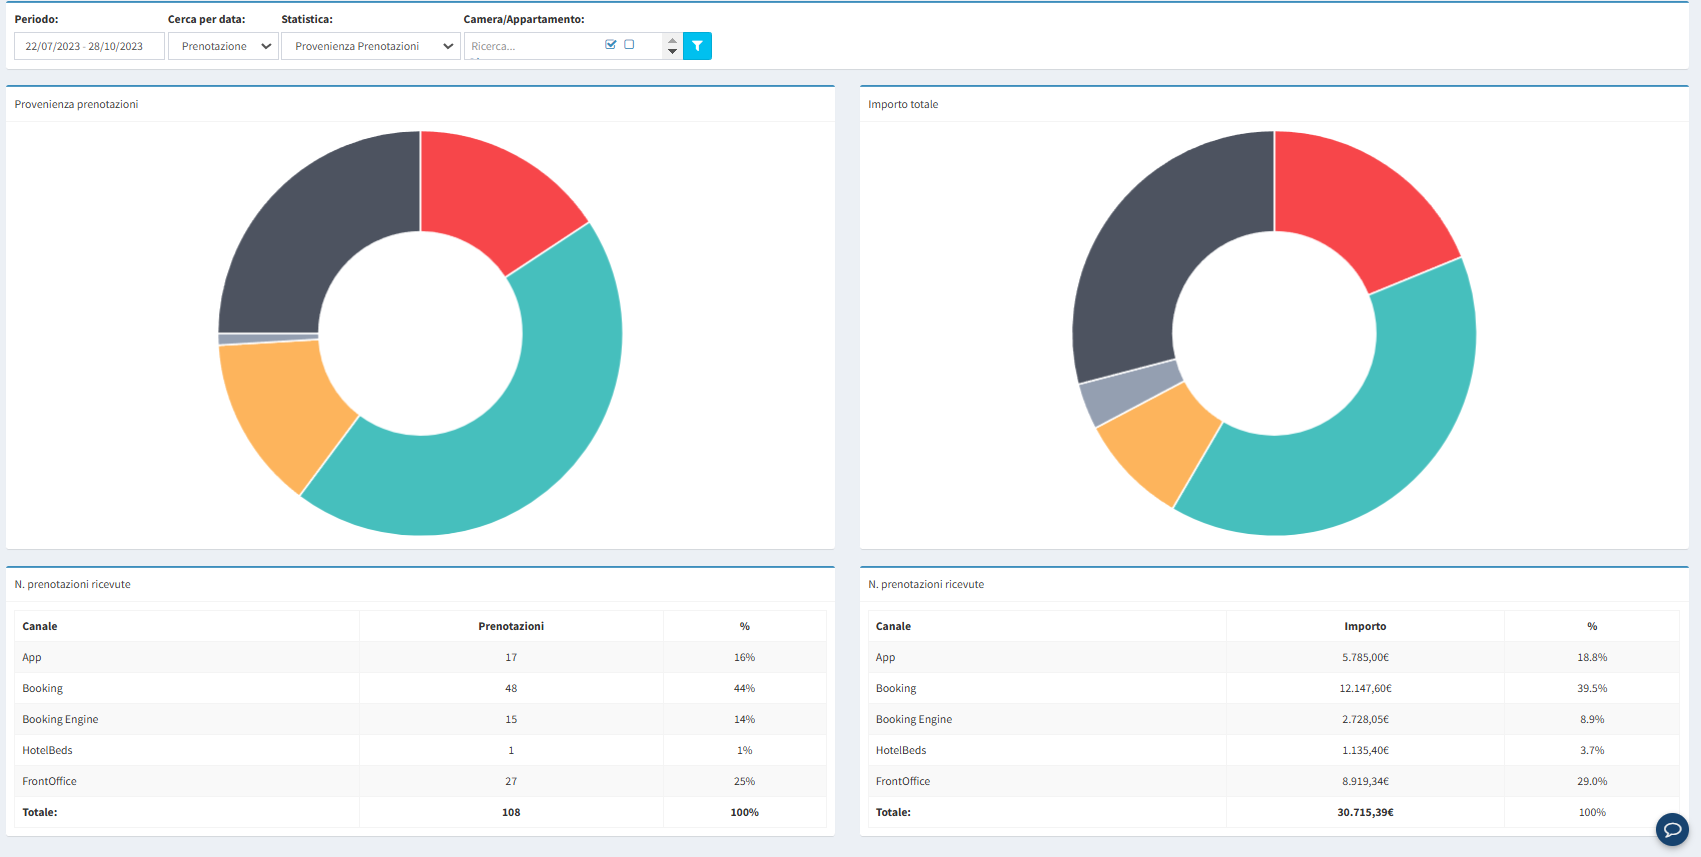Image resolution: width=1701 pixels, height=857 pixels.
Task: Click the up arrow in room list
Action: pyautogui.click(x=672, y=41)
